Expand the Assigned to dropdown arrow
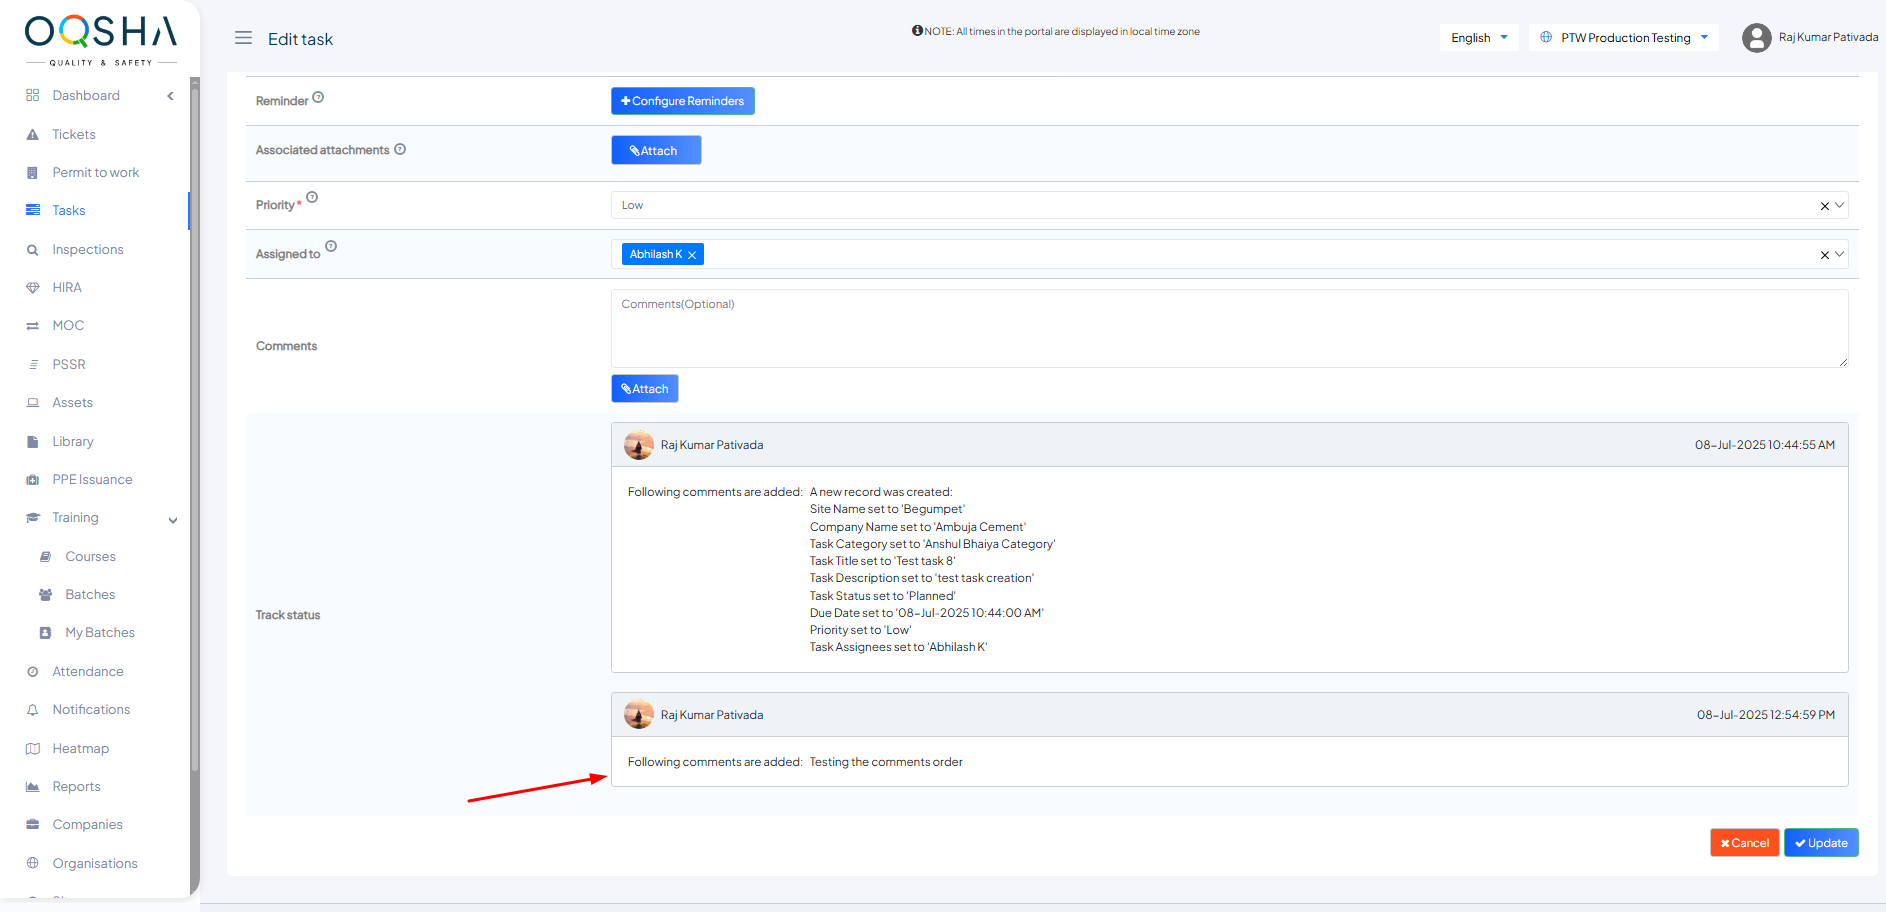 pyautogui.click(x=1839, y=254)
